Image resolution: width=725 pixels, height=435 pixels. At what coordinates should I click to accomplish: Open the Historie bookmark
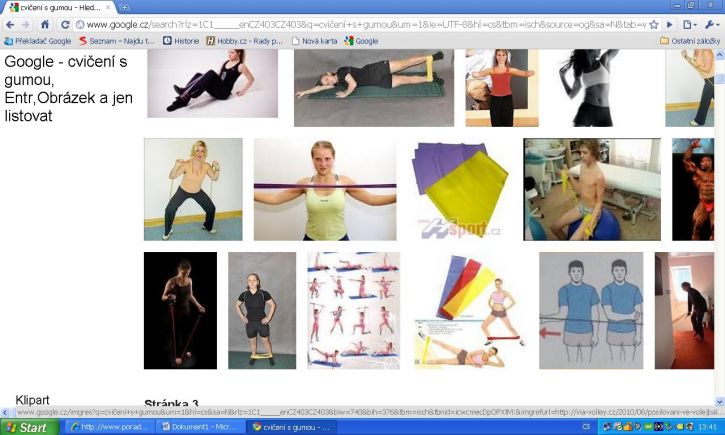[181, 41]
